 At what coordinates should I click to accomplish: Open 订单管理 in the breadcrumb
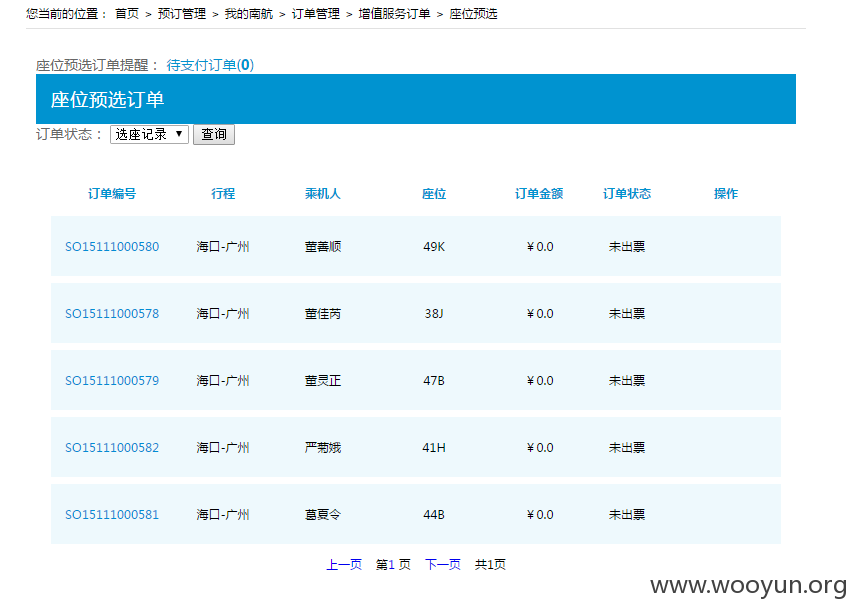coord(315,14)
